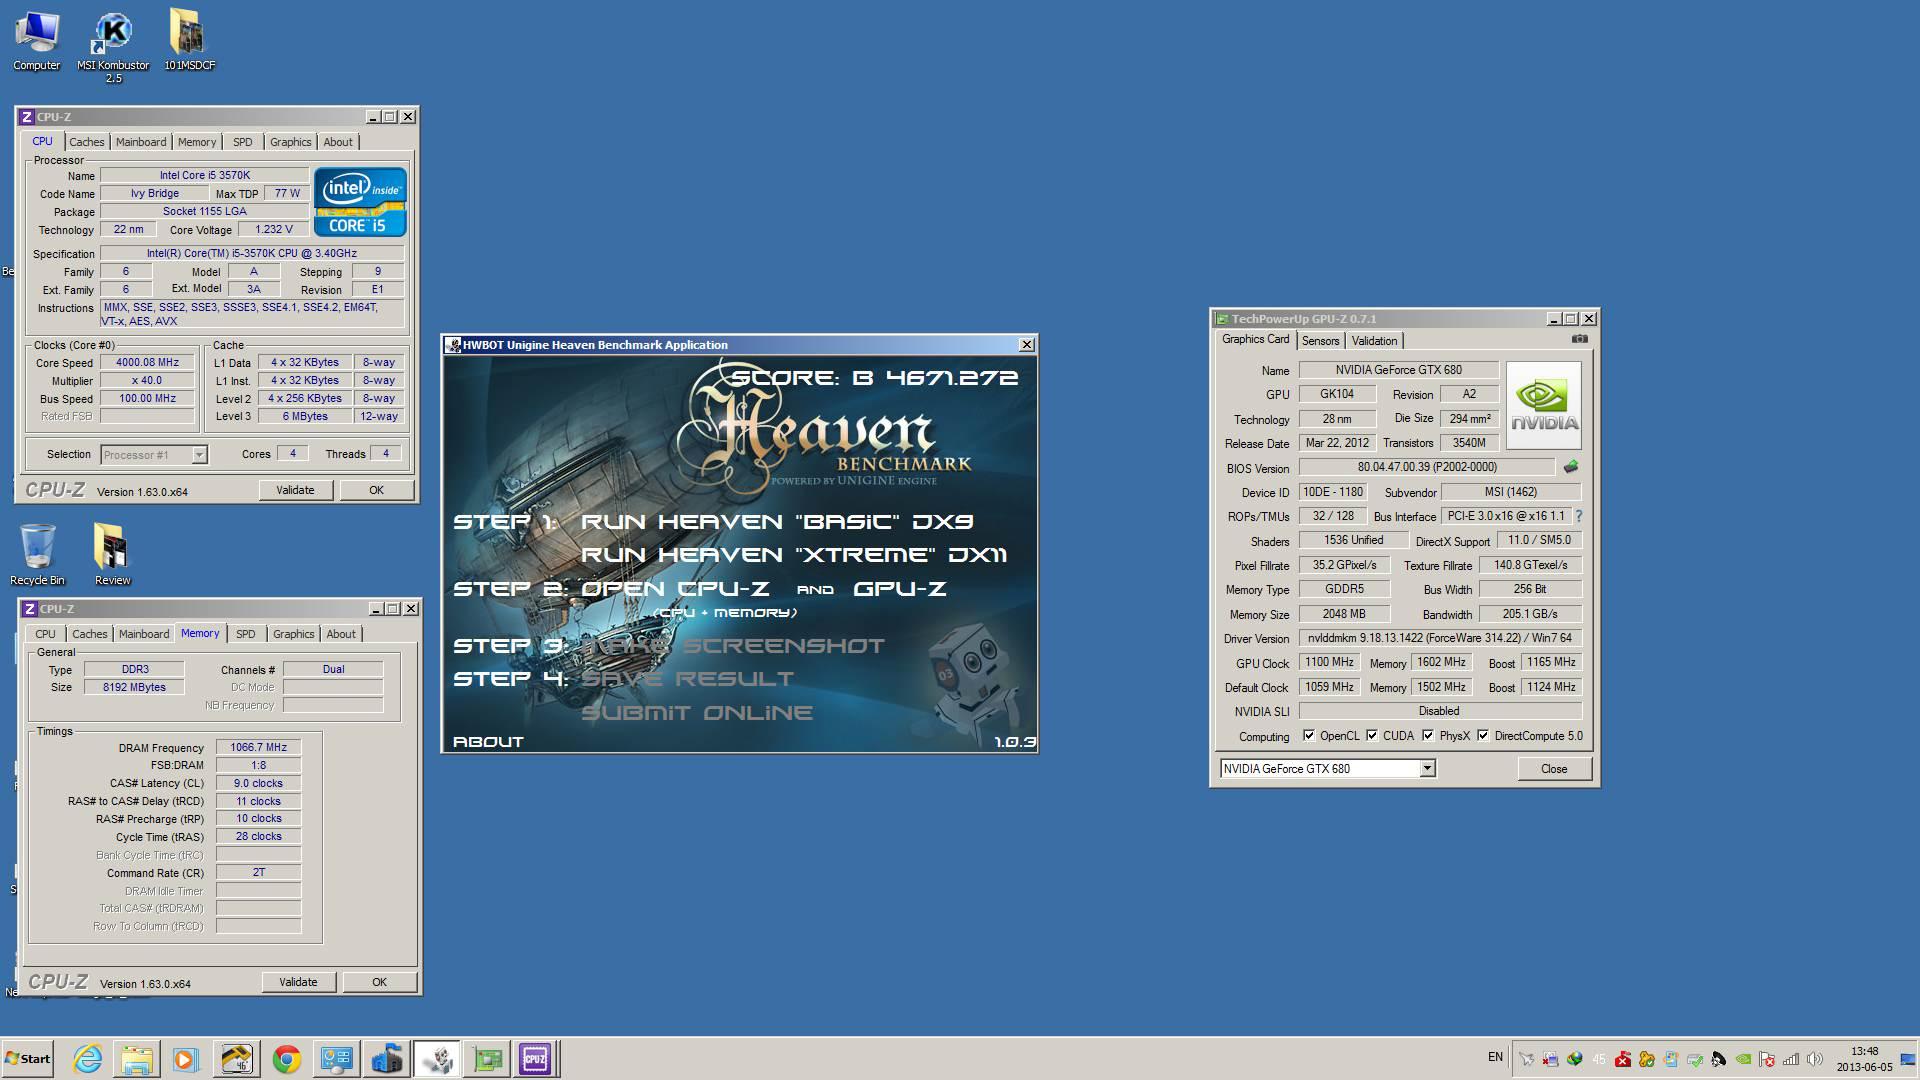1920x1080 pixels.
Task: Open the network signal tray icon
Action: click(1790, 1059)
